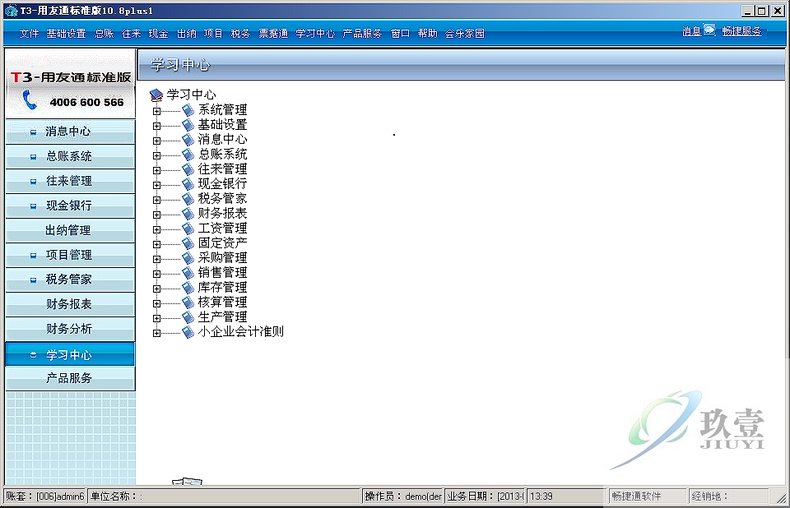Open the 会乐家园 menu
The width and height of the screenshot is (790, 508).
point(465,33)
